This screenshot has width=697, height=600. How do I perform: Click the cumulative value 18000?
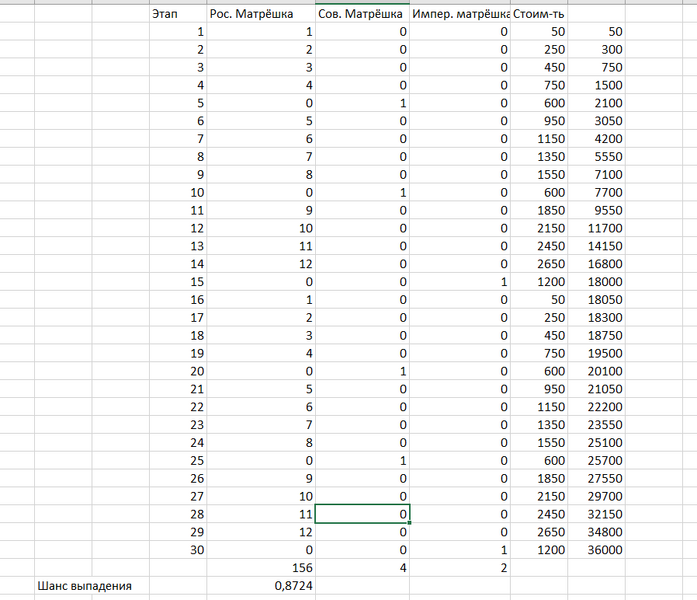(x=596, y=282)
